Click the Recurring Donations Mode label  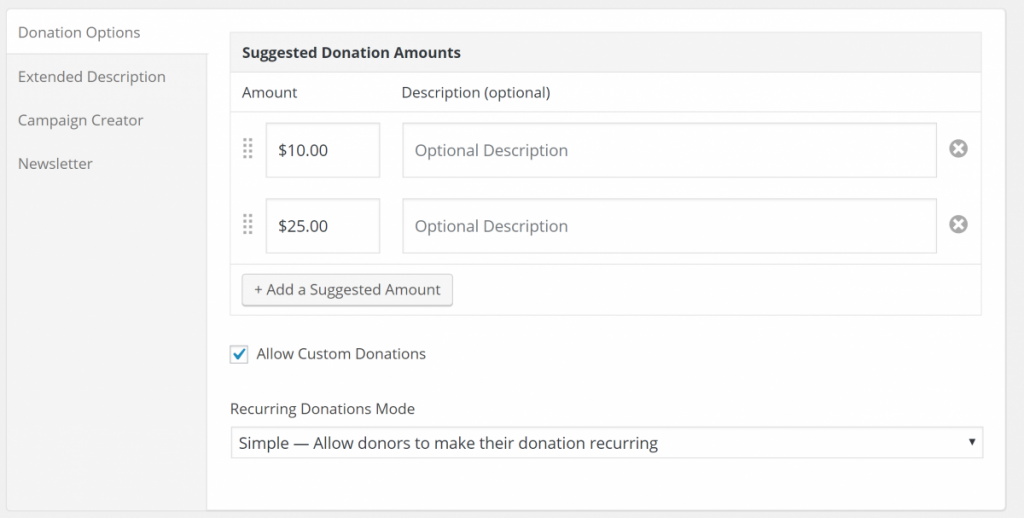(x=323, y=409)
